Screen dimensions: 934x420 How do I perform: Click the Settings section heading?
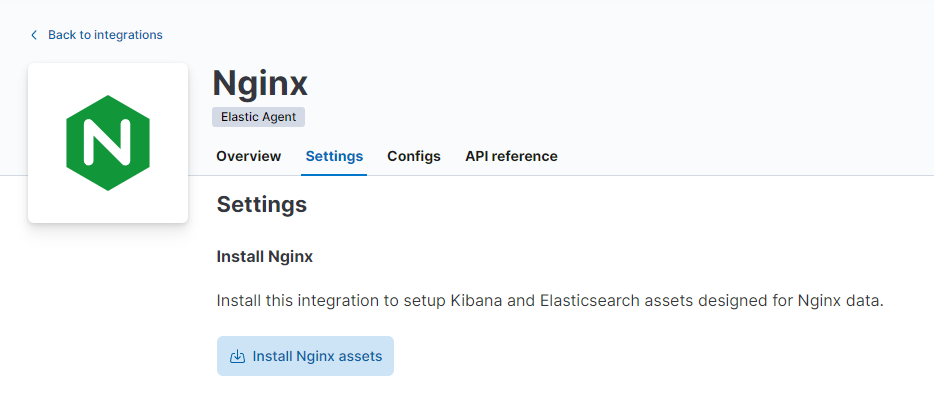(261, 205)
